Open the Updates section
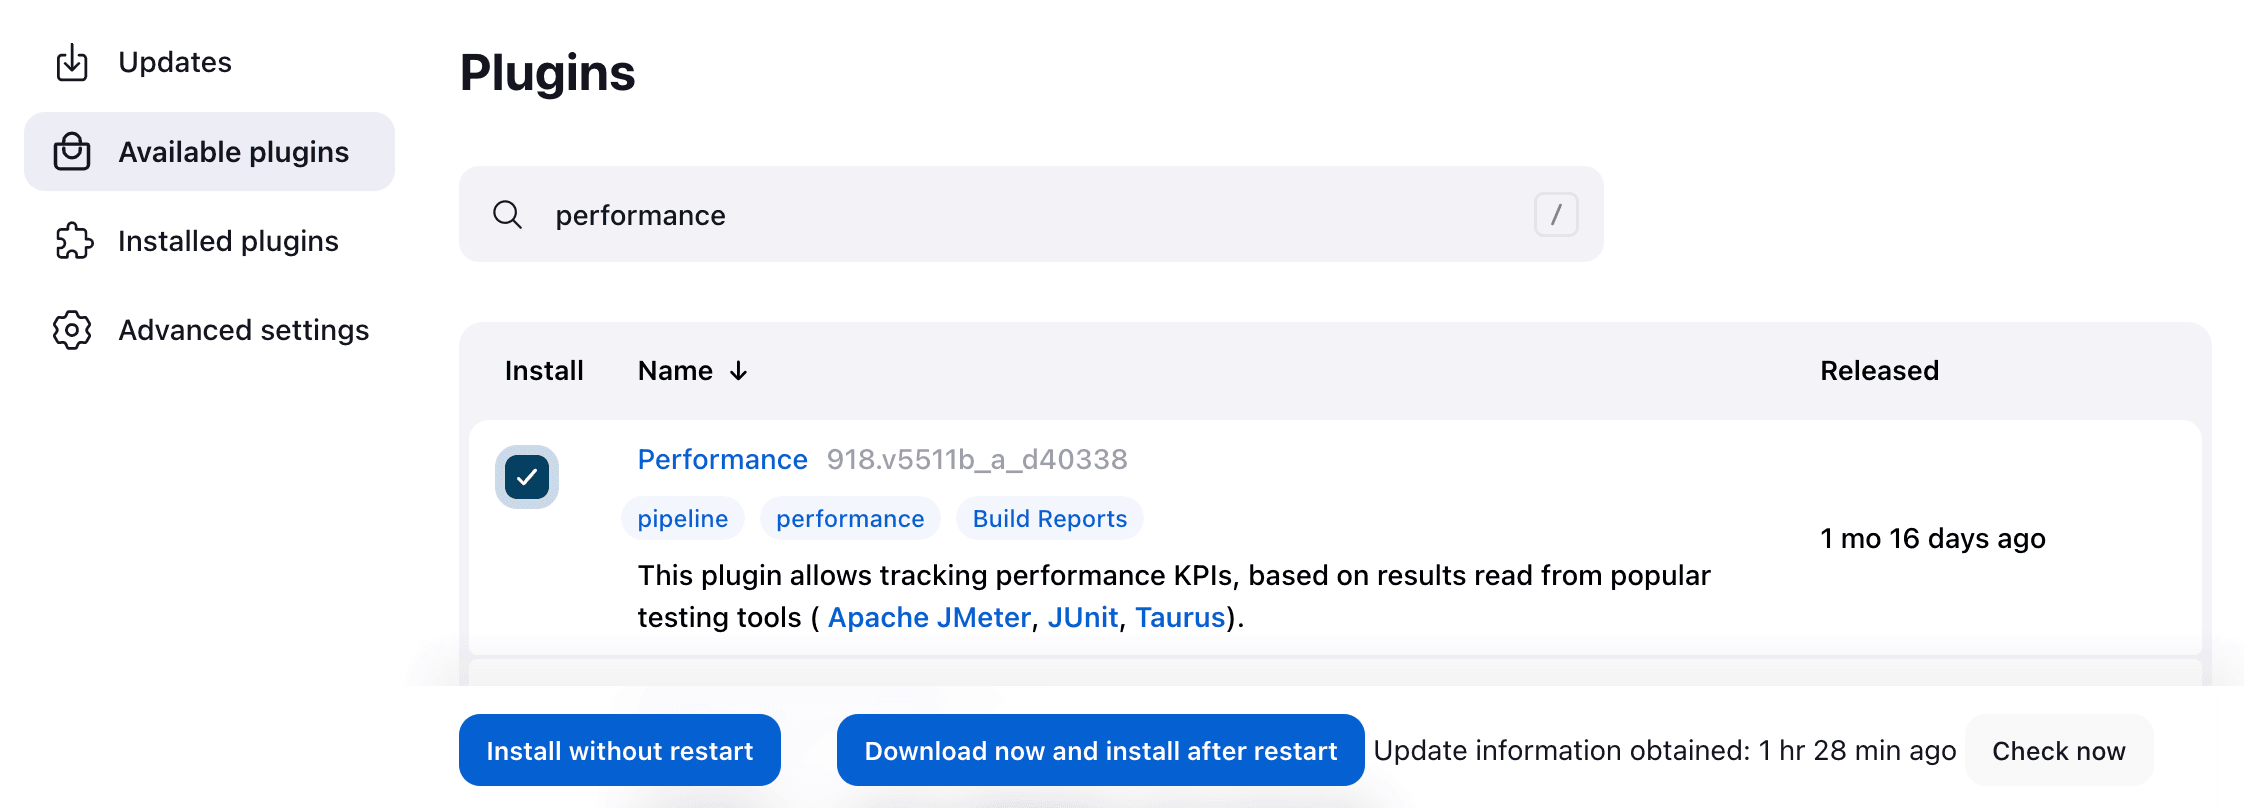 175,62
